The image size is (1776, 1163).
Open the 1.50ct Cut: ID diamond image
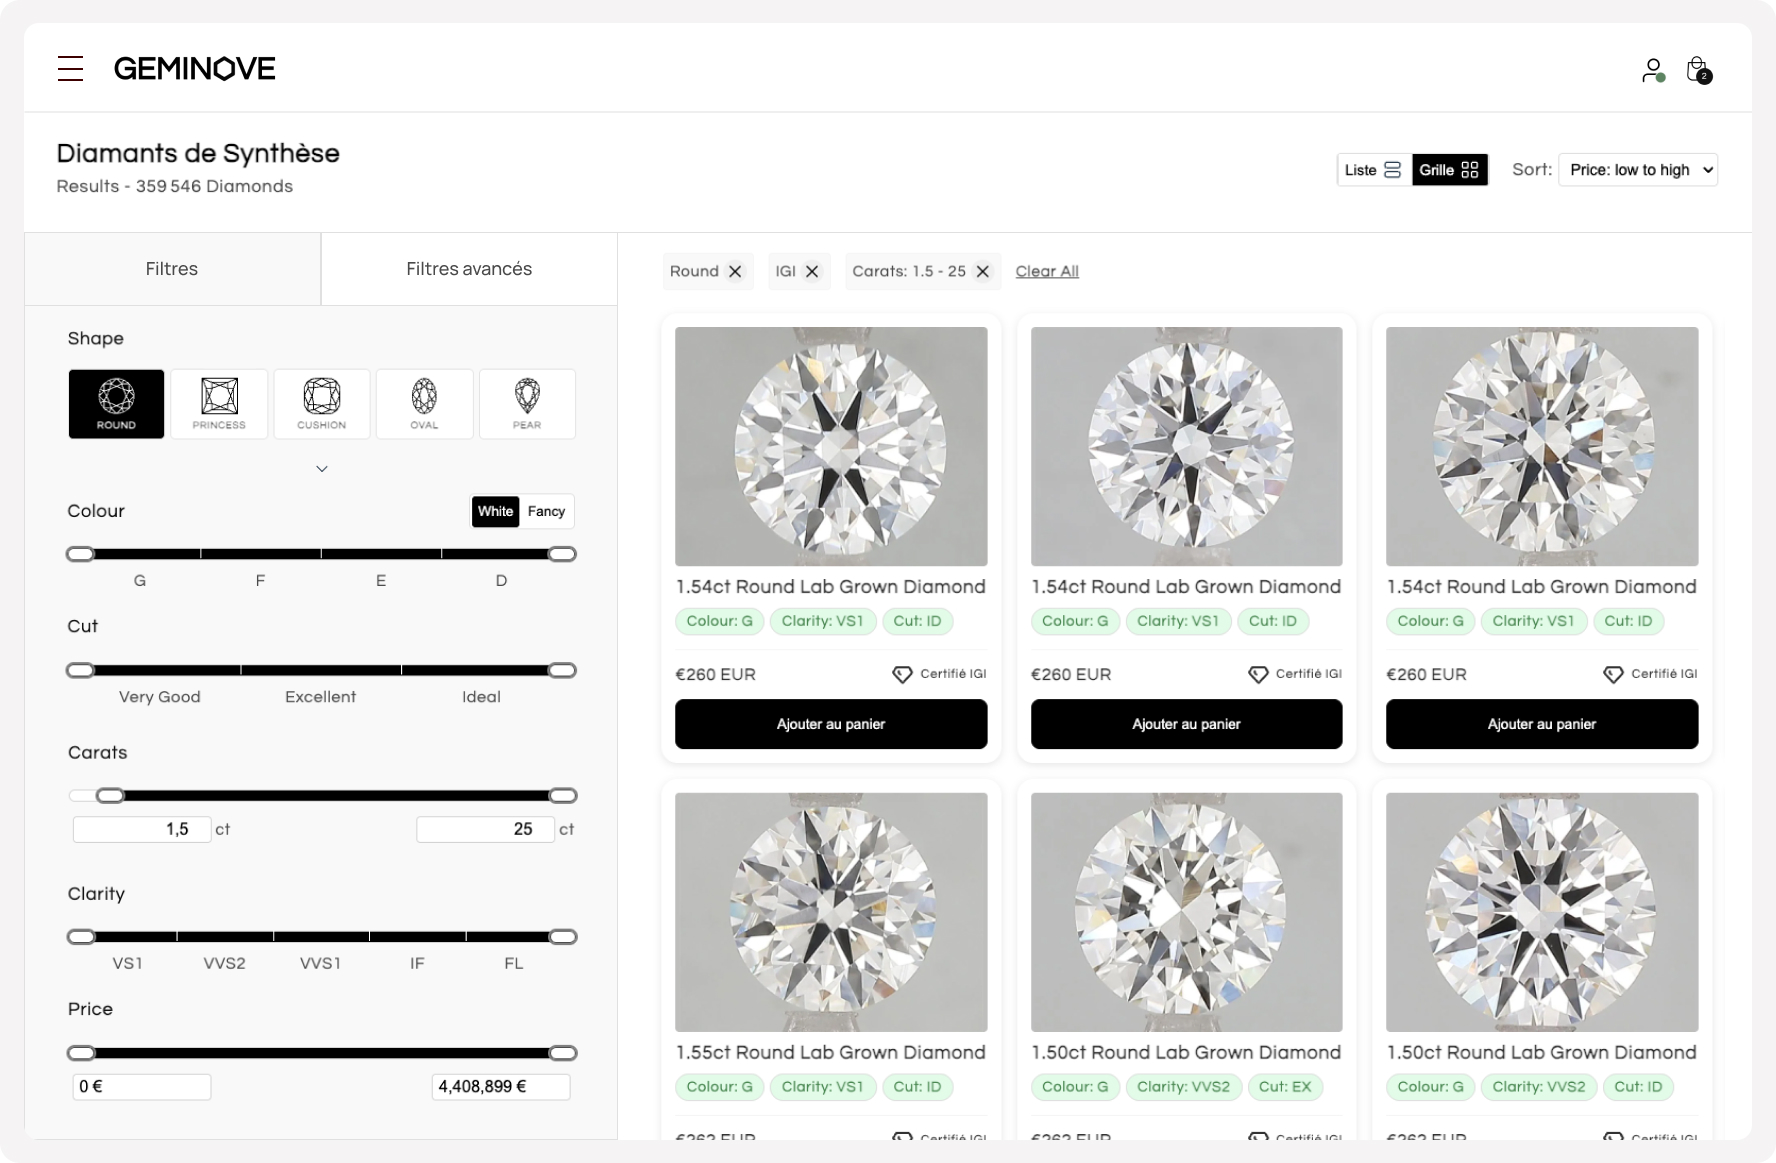(1542, 912)
